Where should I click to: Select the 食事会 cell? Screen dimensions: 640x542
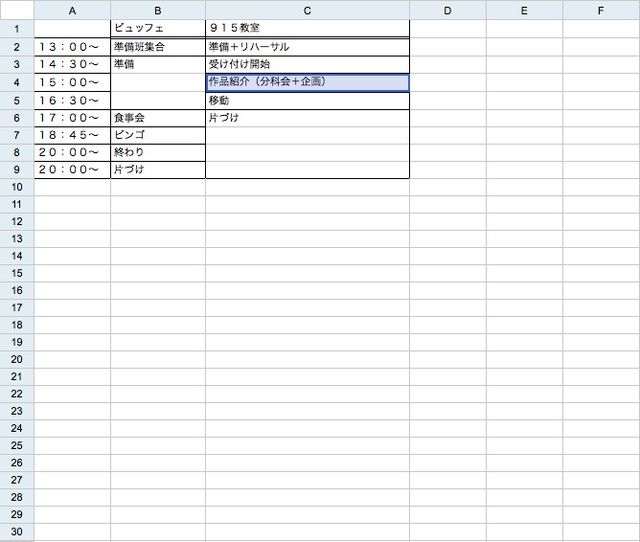(x=158, y=118)
